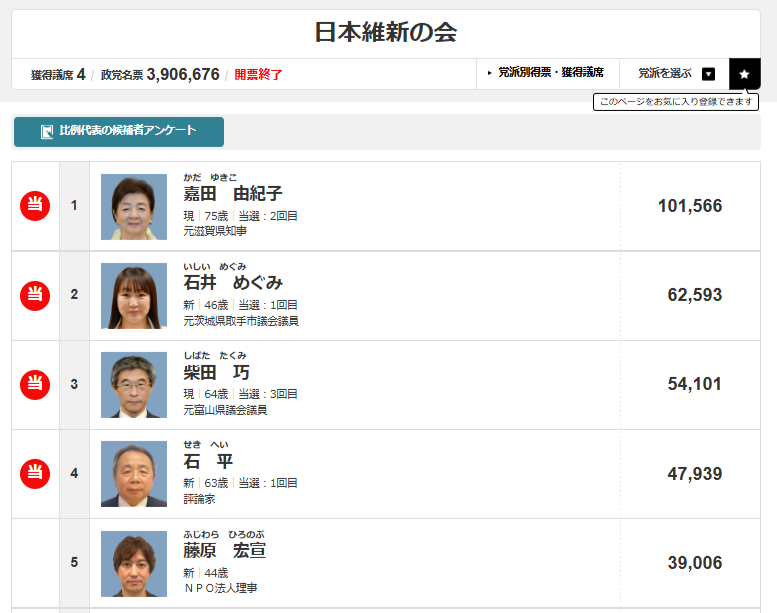This screenshot has width=777, height=613.
Task: Click the 元富山県議会議員 description
Action: coord(225,410)
